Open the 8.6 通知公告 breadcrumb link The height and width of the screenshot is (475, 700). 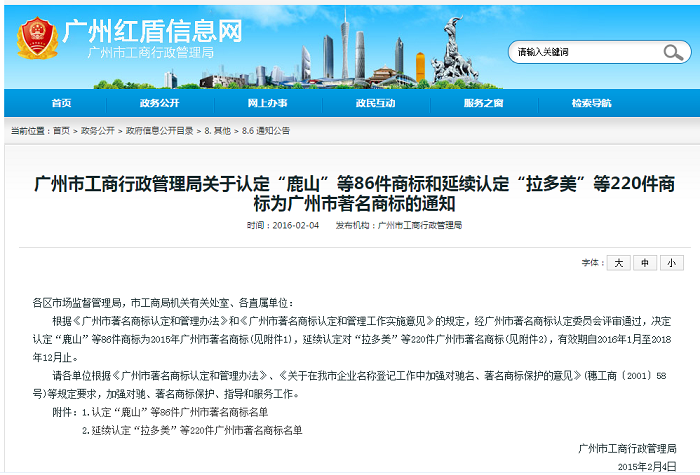click(x=265, y=131)
